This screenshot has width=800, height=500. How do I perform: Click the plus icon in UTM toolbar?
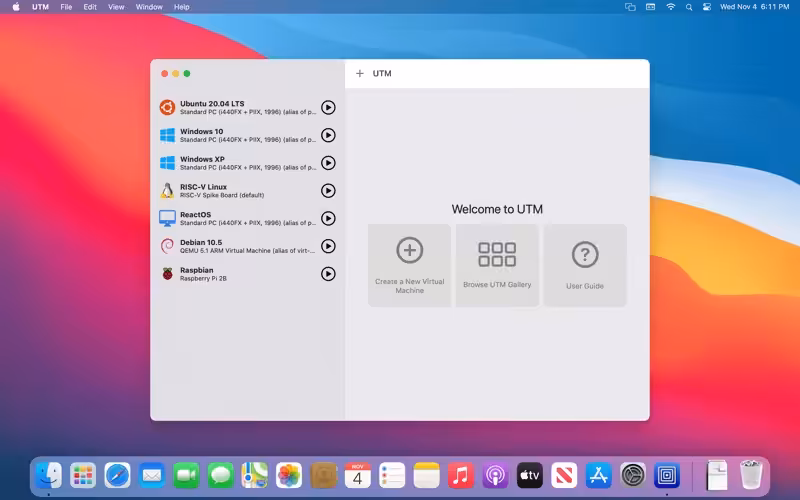[360, 73]
